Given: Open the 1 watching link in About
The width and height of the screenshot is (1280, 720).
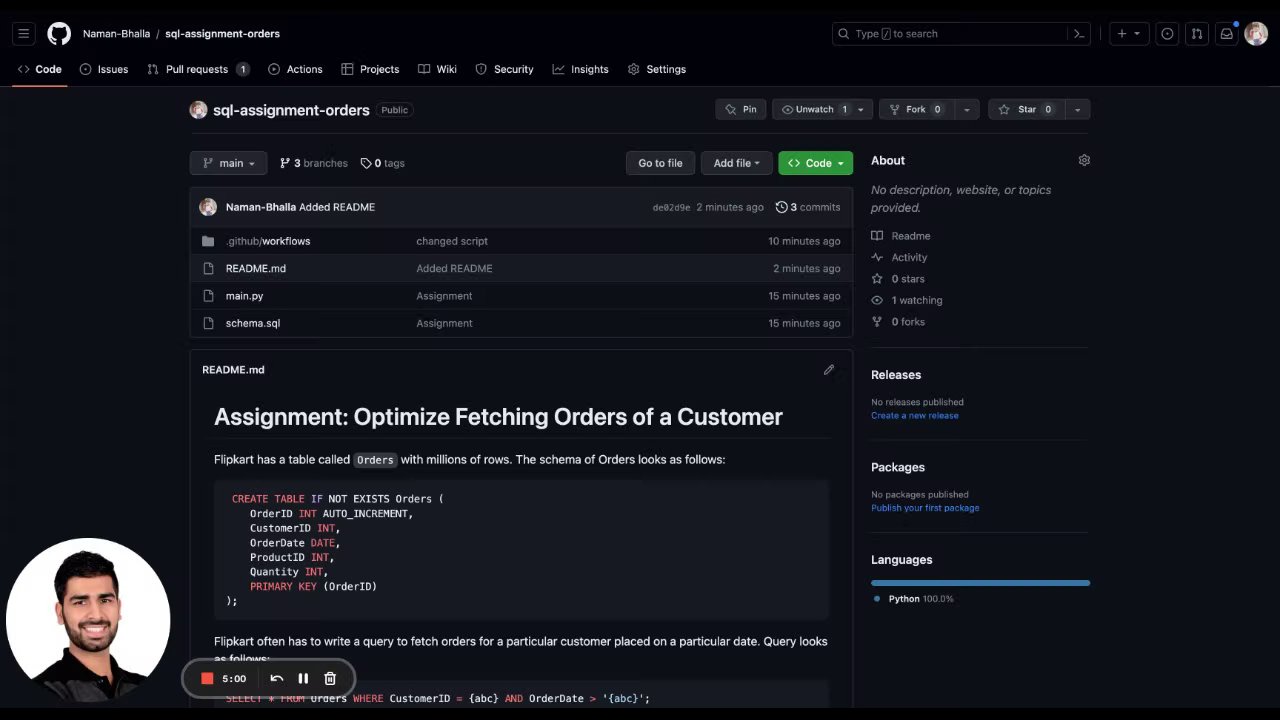Looking at the screenshot, I should pyautogui.click(x=907, y=300).
